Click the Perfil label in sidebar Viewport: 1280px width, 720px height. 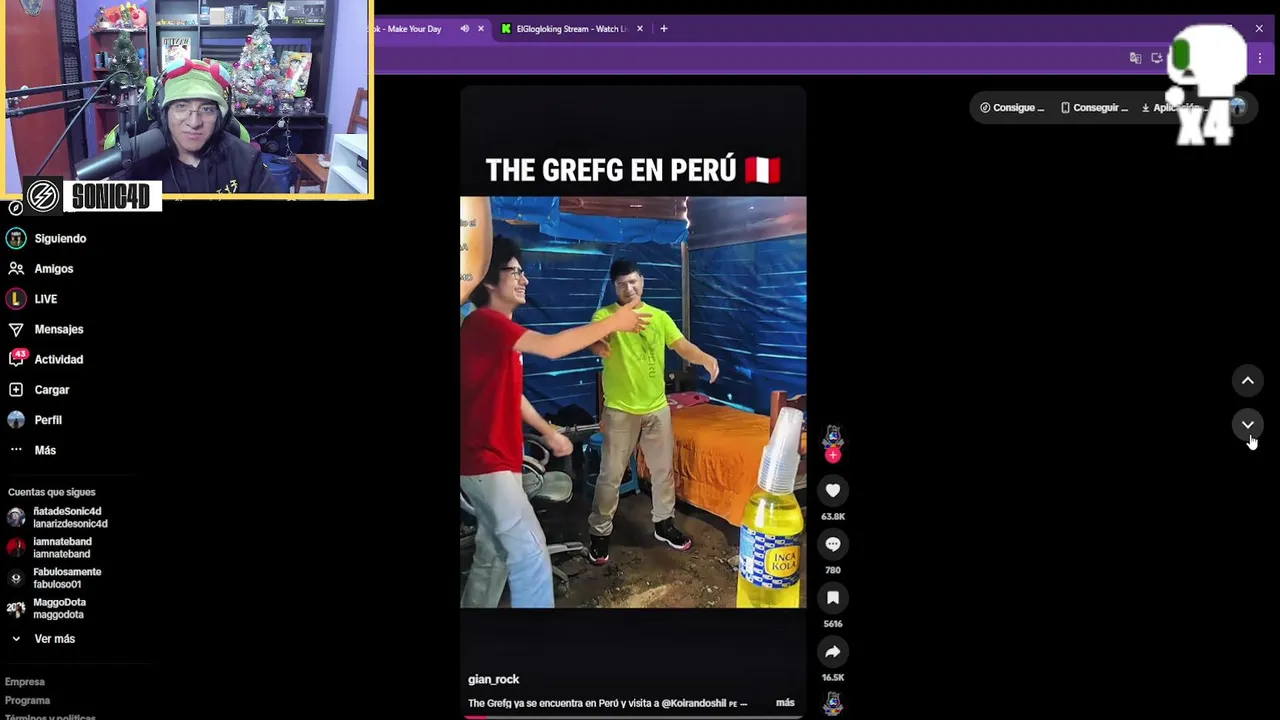pyautogui.click(x=48, y=420)
